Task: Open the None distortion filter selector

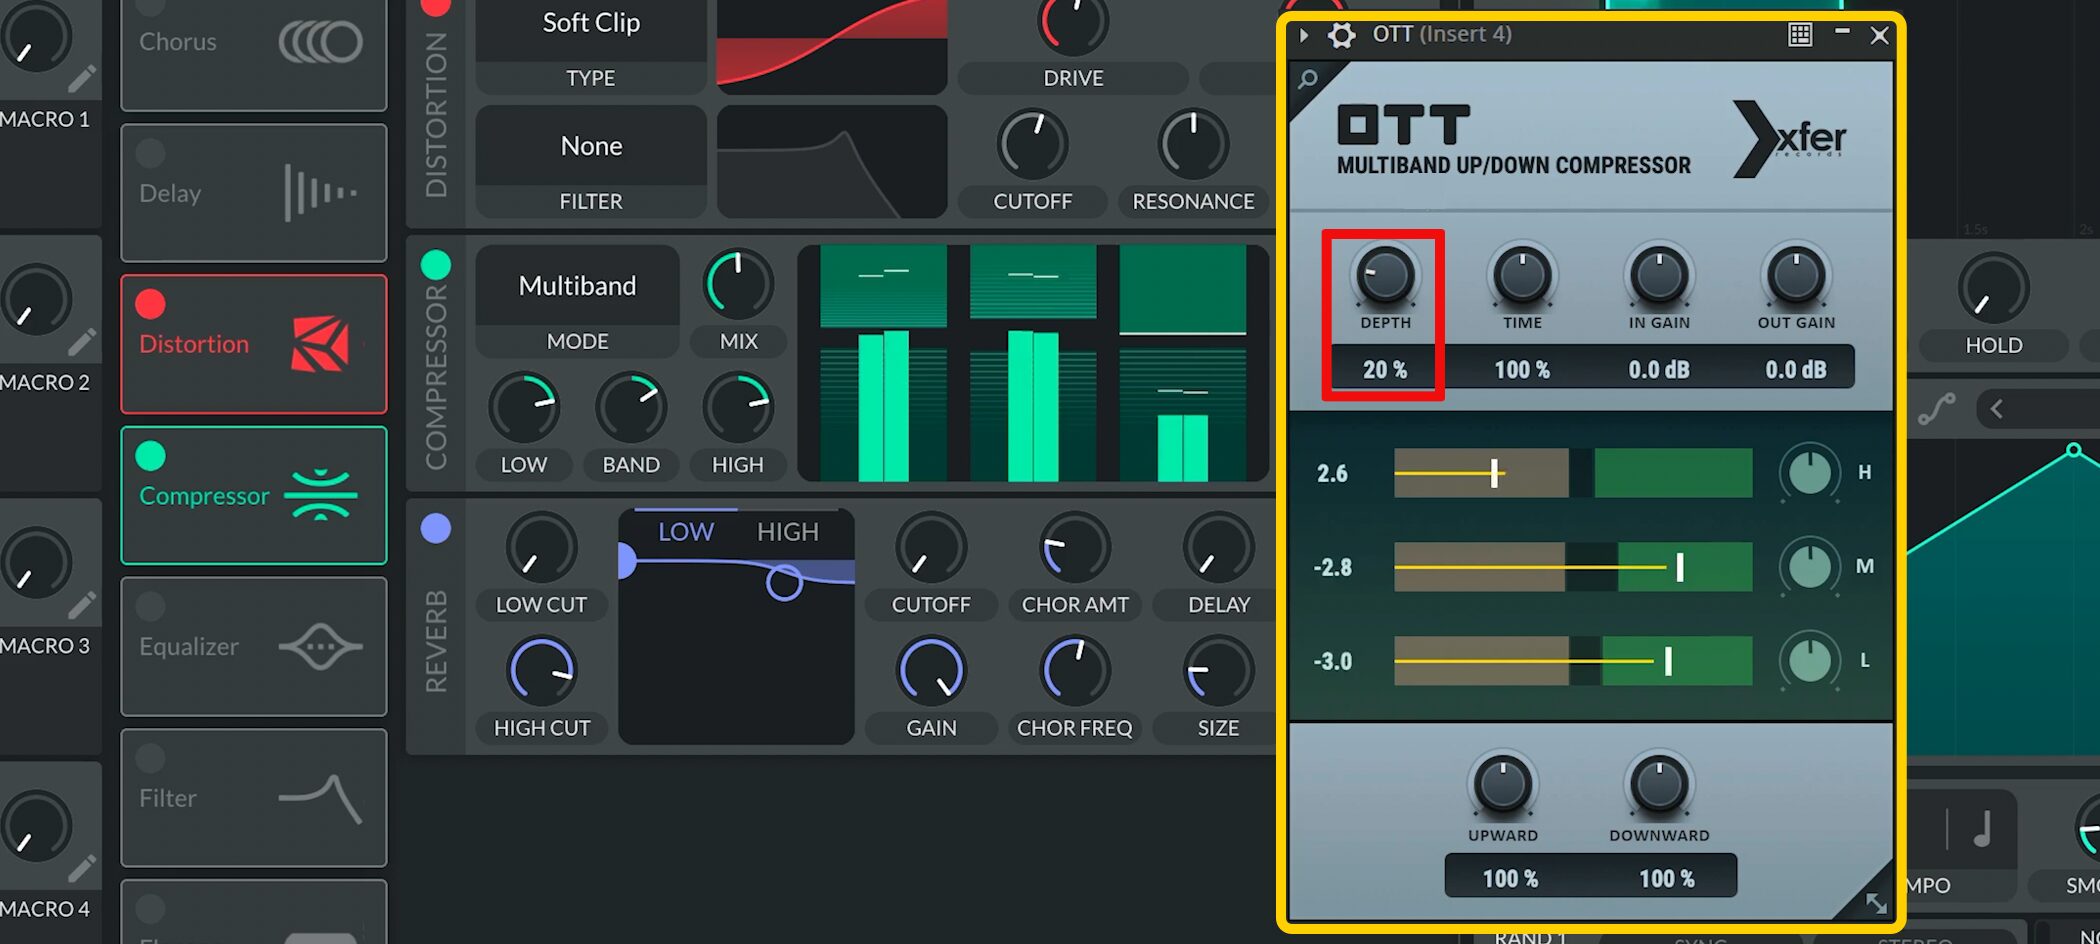Action: click(591, 146)
